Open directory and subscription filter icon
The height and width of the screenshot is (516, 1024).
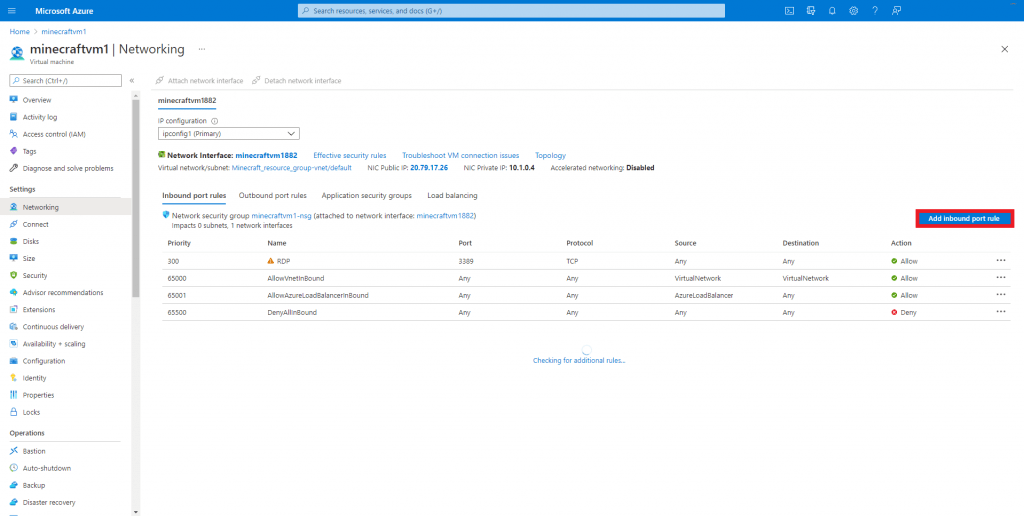click(810, 10)
